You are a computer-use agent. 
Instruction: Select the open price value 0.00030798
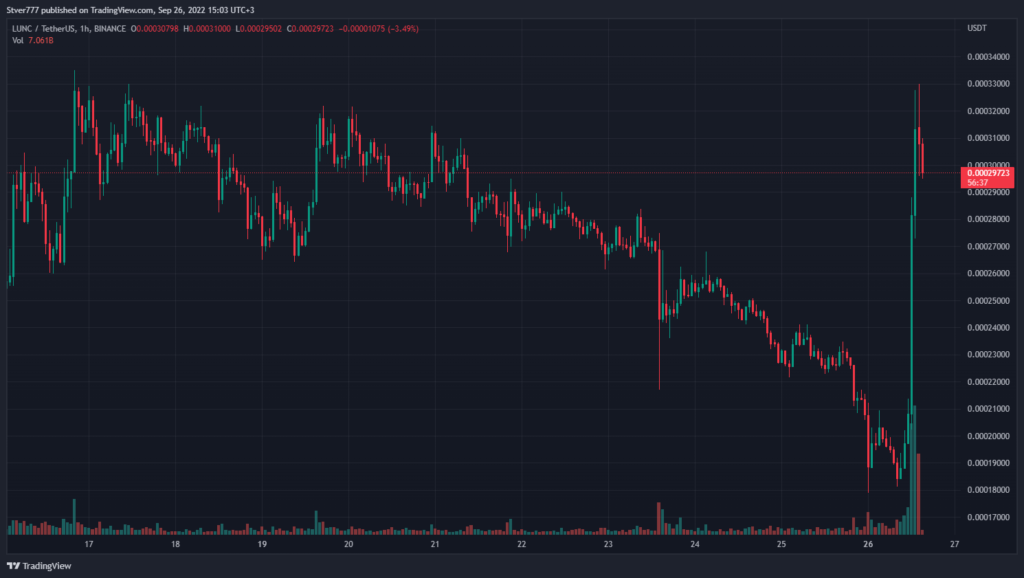pos(157,29)
